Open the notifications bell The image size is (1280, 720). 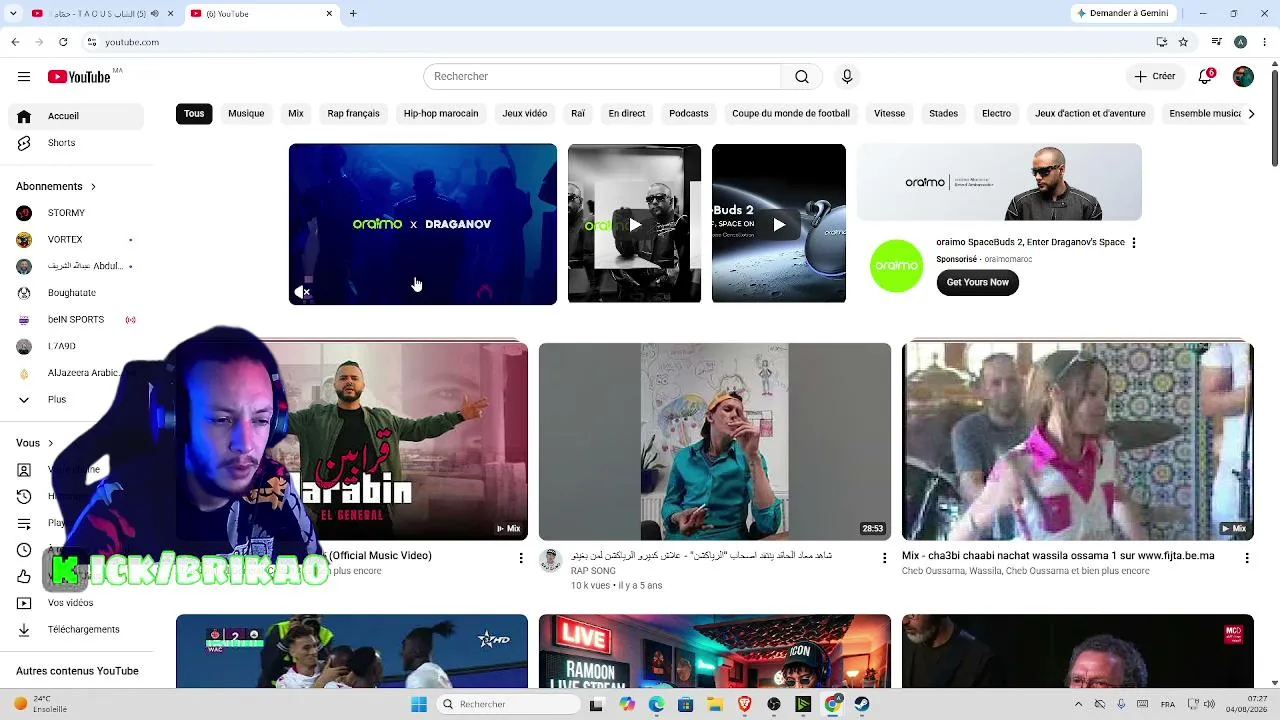(1206, 77)
